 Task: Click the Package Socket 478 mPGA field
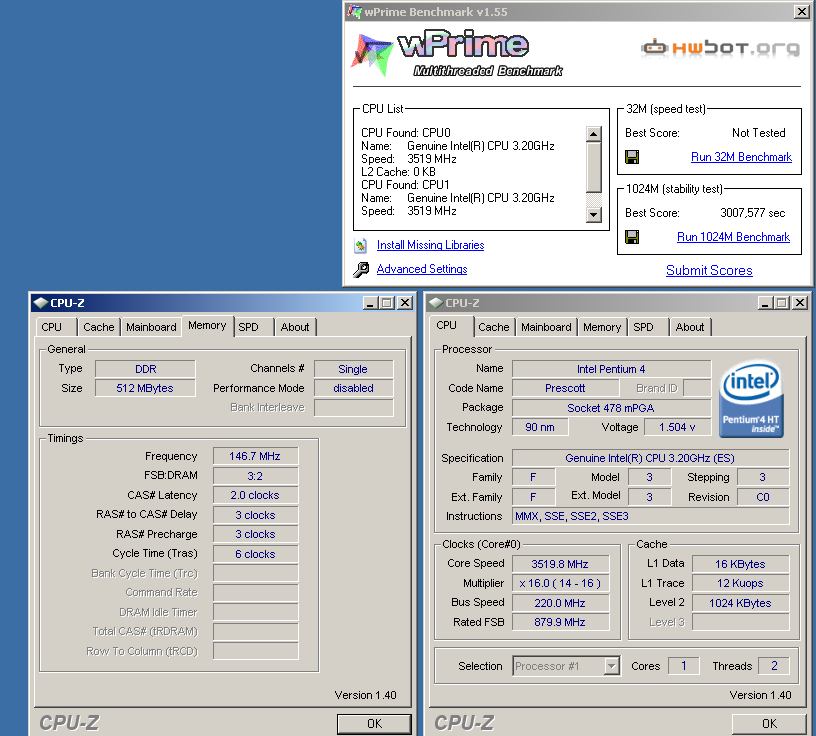click(611, 408)
